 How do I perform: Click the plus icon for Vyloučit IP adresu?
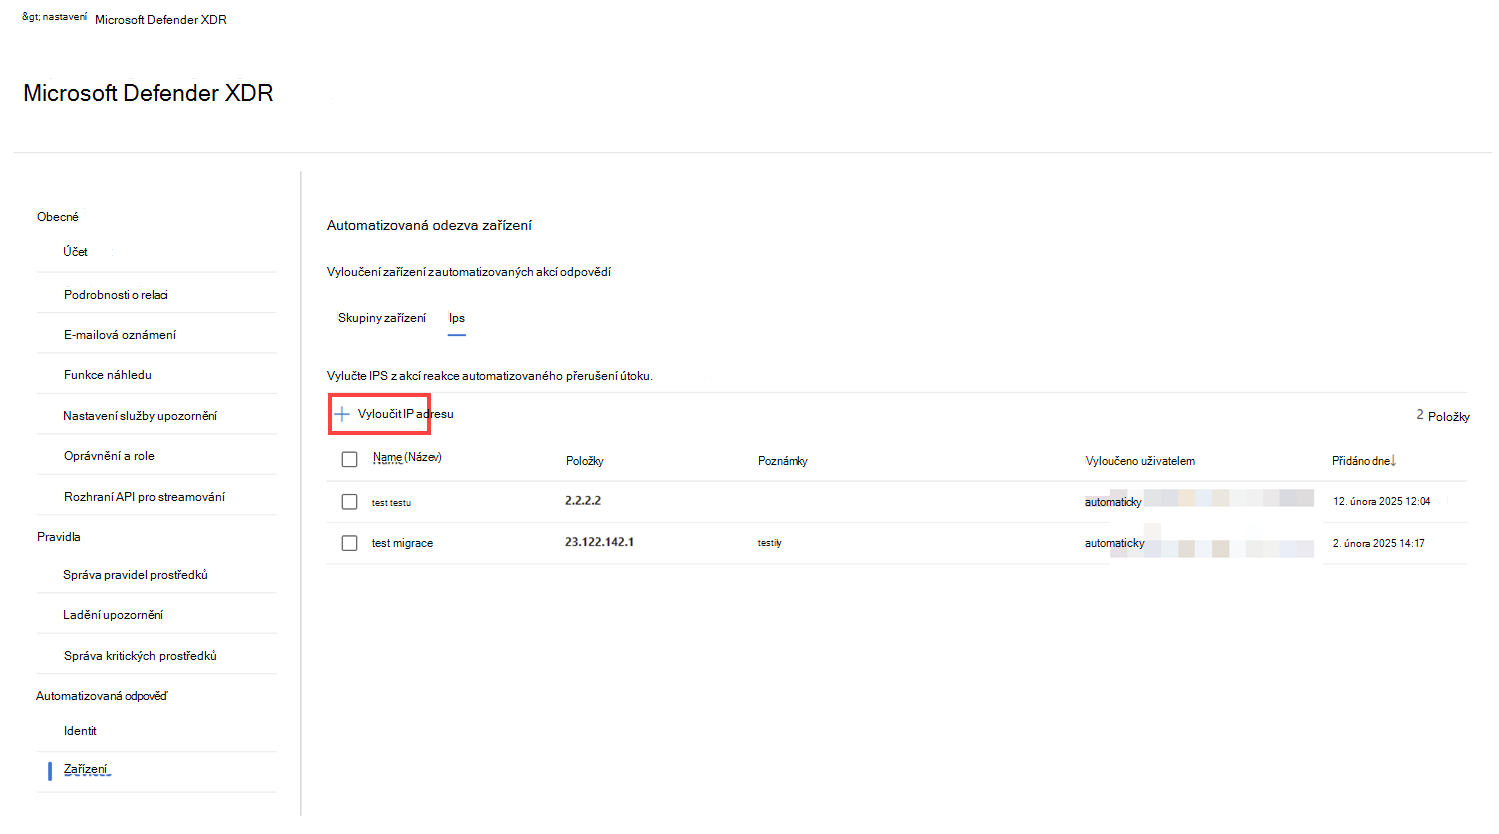342,414
